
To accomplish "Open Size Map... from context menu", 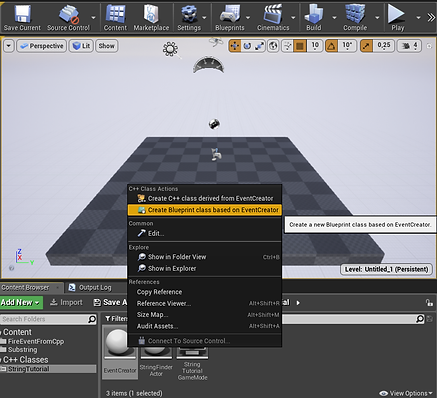I will point(205,315).
